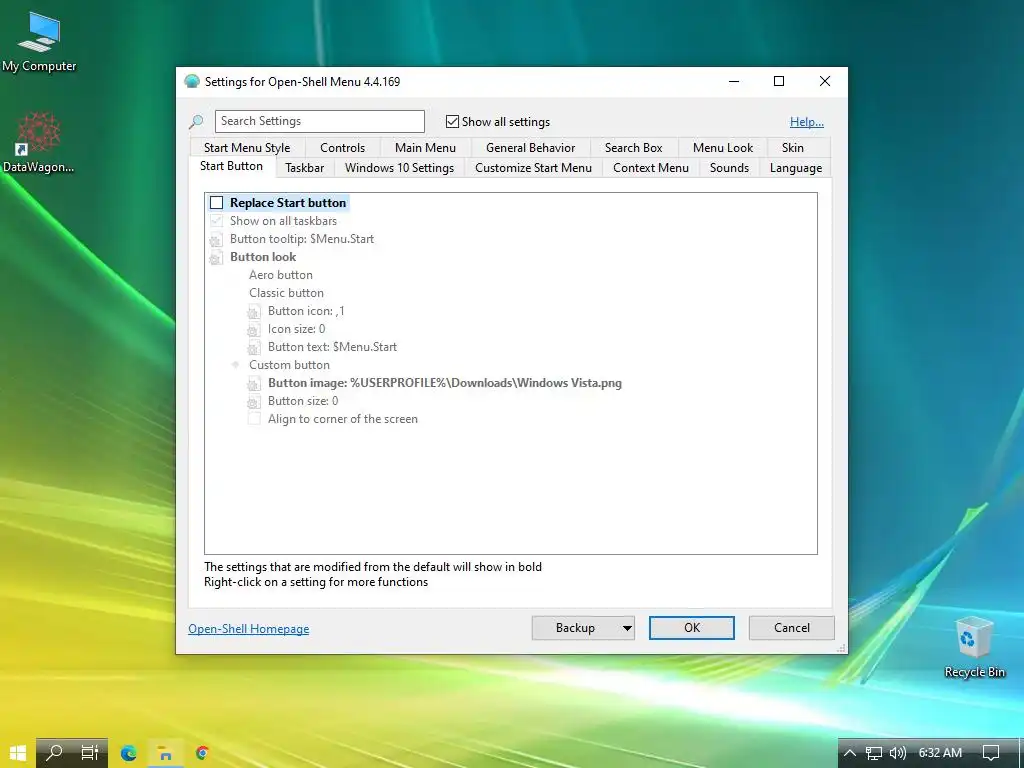Click the Open-Shell title bar shell icon
Image resolution: width=1024 pixels, height=768 pixels.
click(x=191, y=82)
